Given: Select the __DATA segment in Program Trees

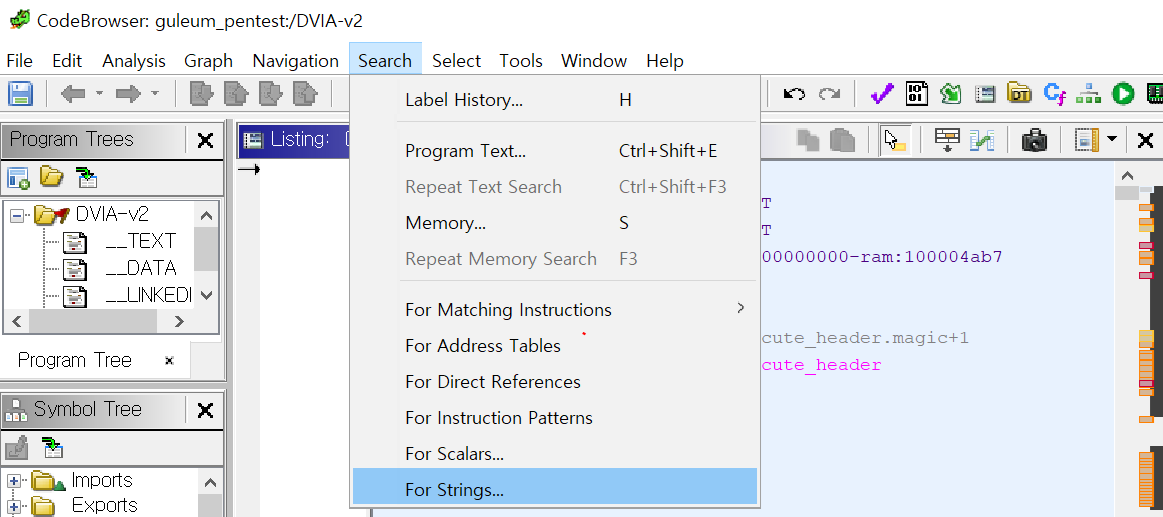Looking at the screenshot, I should coord(141,269).
